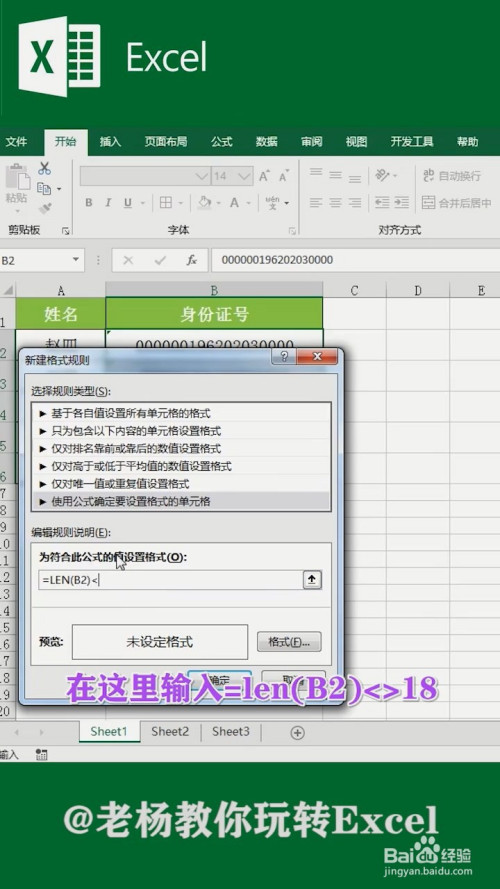Expand the Paste options arrow
The width and height of the screenshot is (500, 889).
[16, 211]
